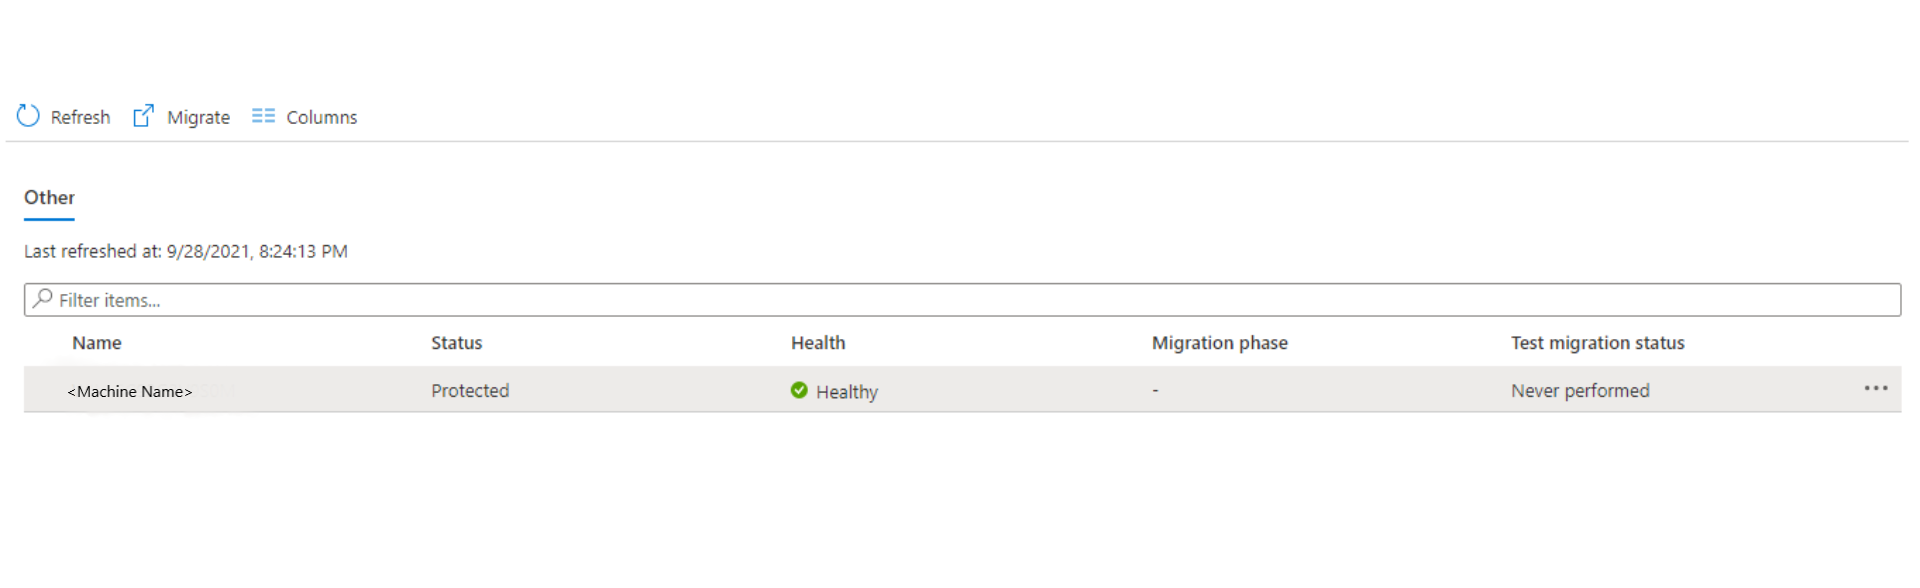Click the Status column header
The image size is (1920, 588).
click(x=457, y=343)
